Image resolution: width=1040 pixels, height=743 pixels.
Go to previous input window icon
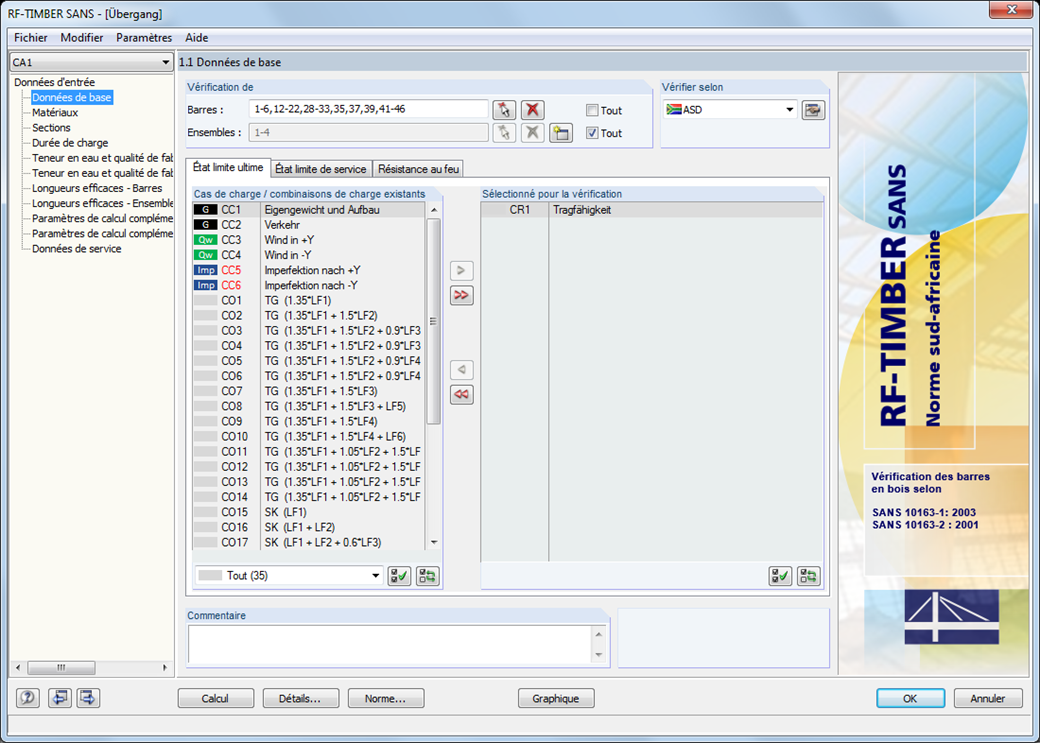[60, 698]
